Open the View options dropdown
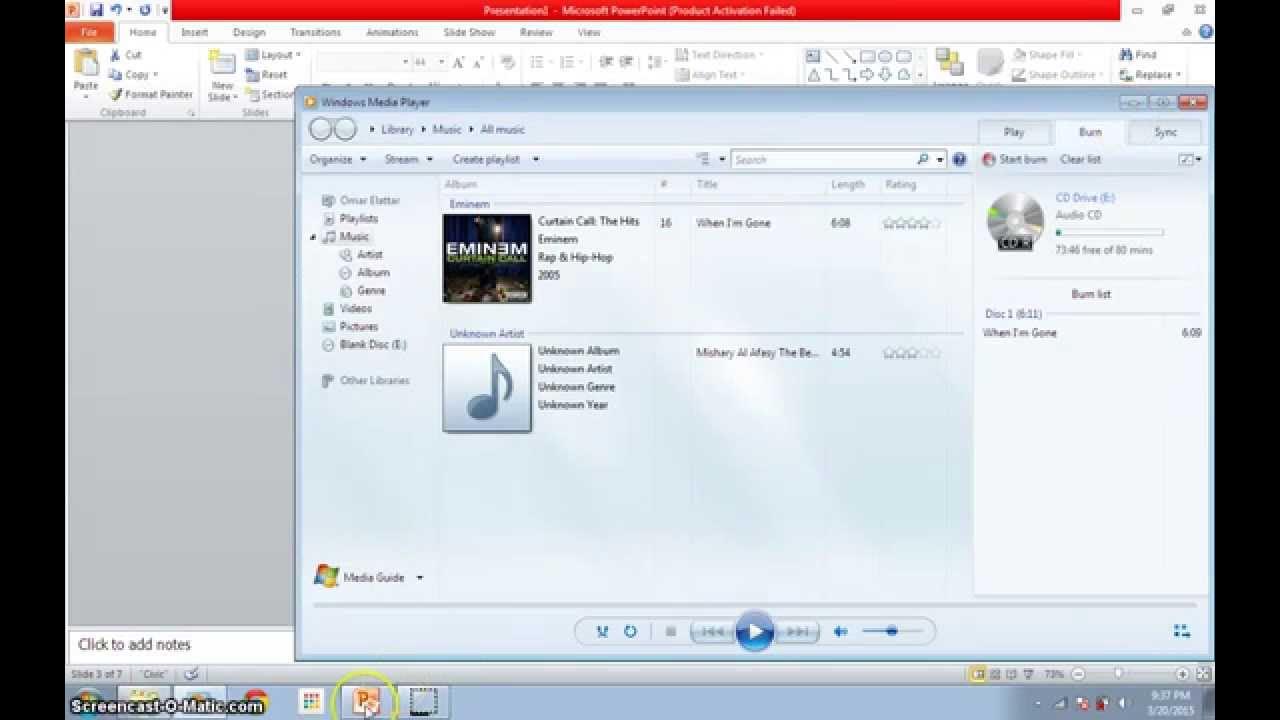 [722, 159]
